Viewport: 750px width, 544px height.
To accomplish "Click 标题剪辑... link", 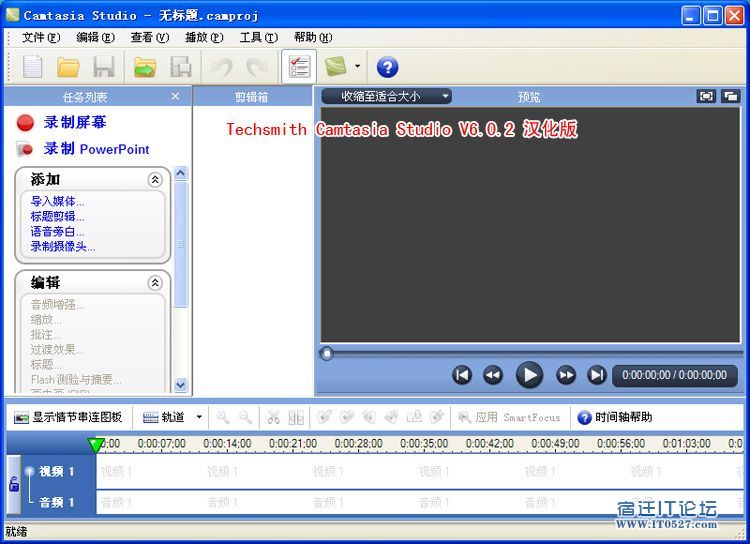I will pyautogui.click(x=57, y=217).
